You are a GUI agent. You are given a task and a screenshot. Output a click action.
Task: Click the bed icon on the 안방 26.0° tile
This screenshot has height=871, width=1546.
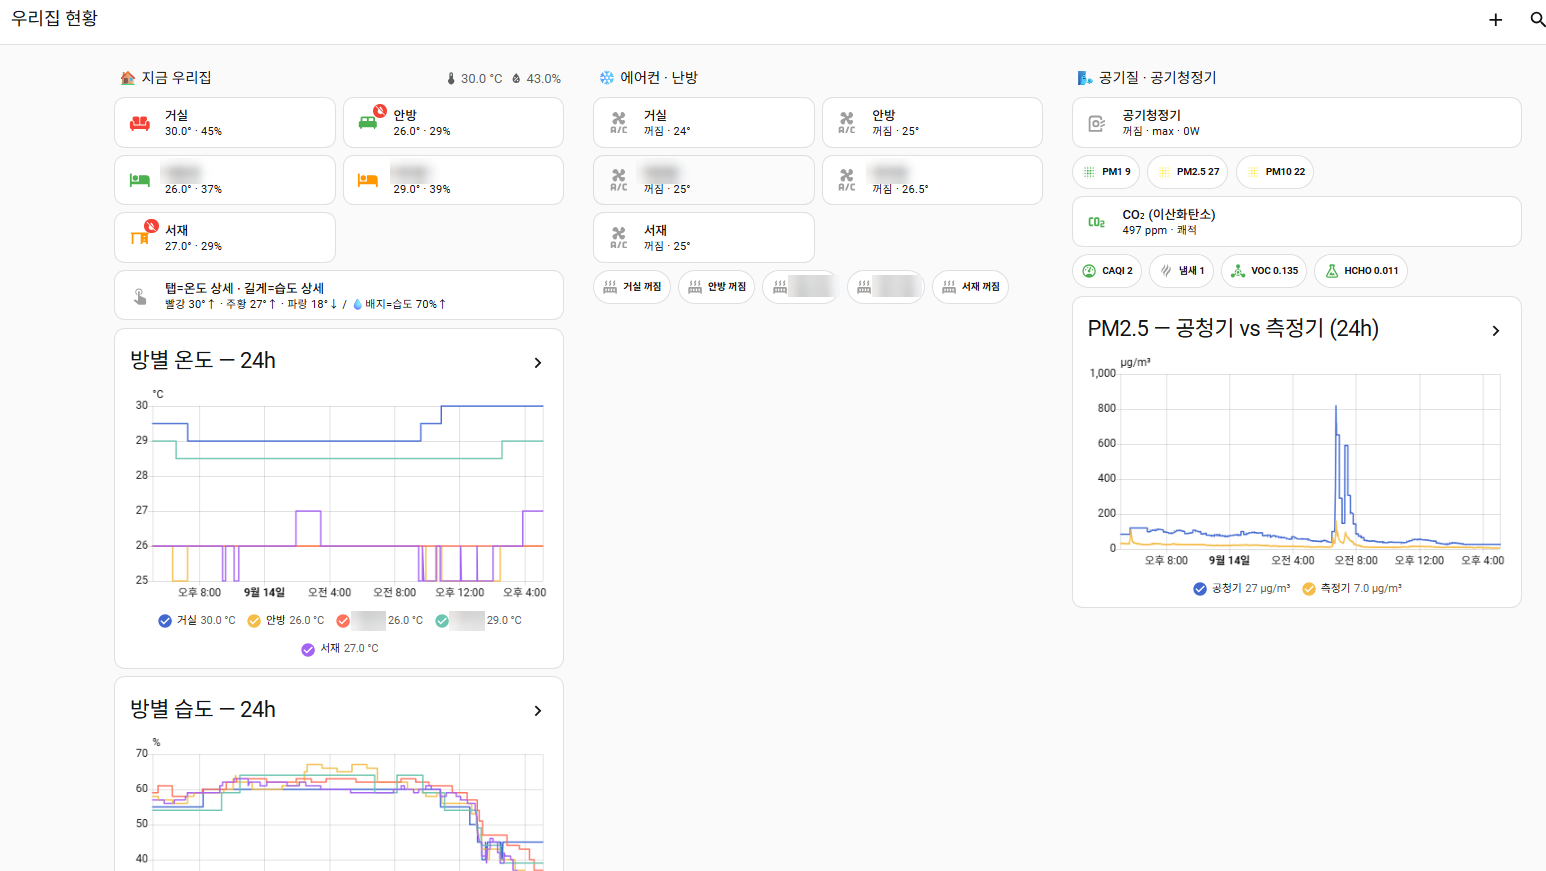369,122
